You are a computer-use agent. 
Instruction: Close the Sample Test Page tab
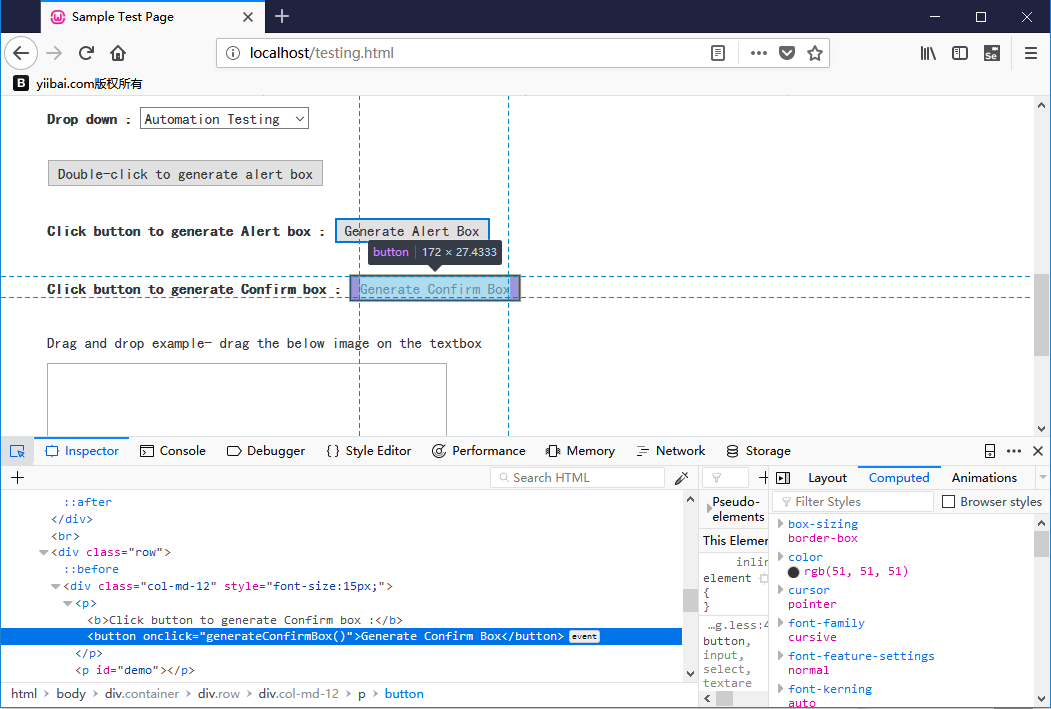248,17
